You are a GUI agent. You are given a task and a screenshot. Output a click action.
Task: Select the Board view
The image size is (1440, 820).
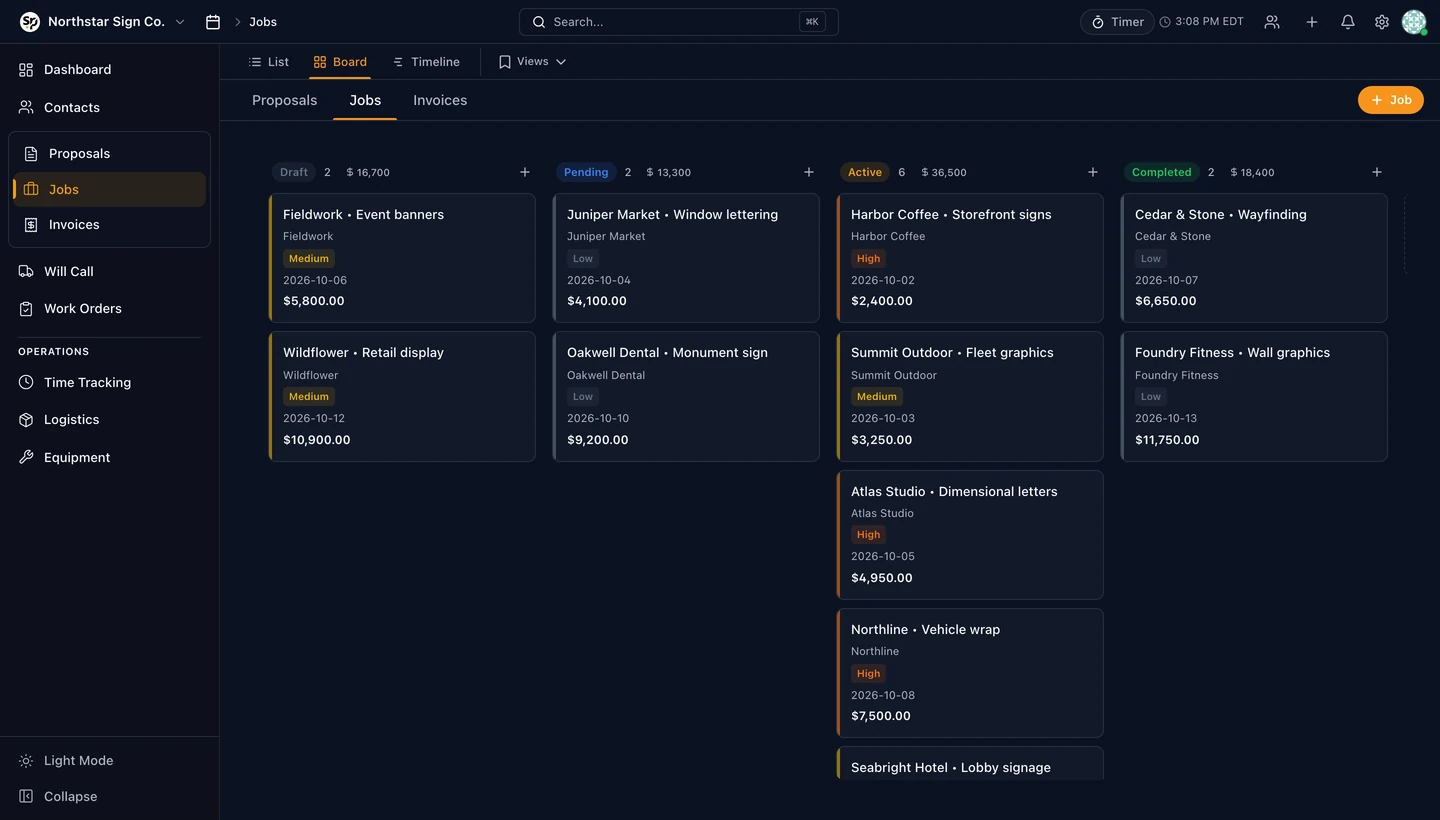point(340,62)
